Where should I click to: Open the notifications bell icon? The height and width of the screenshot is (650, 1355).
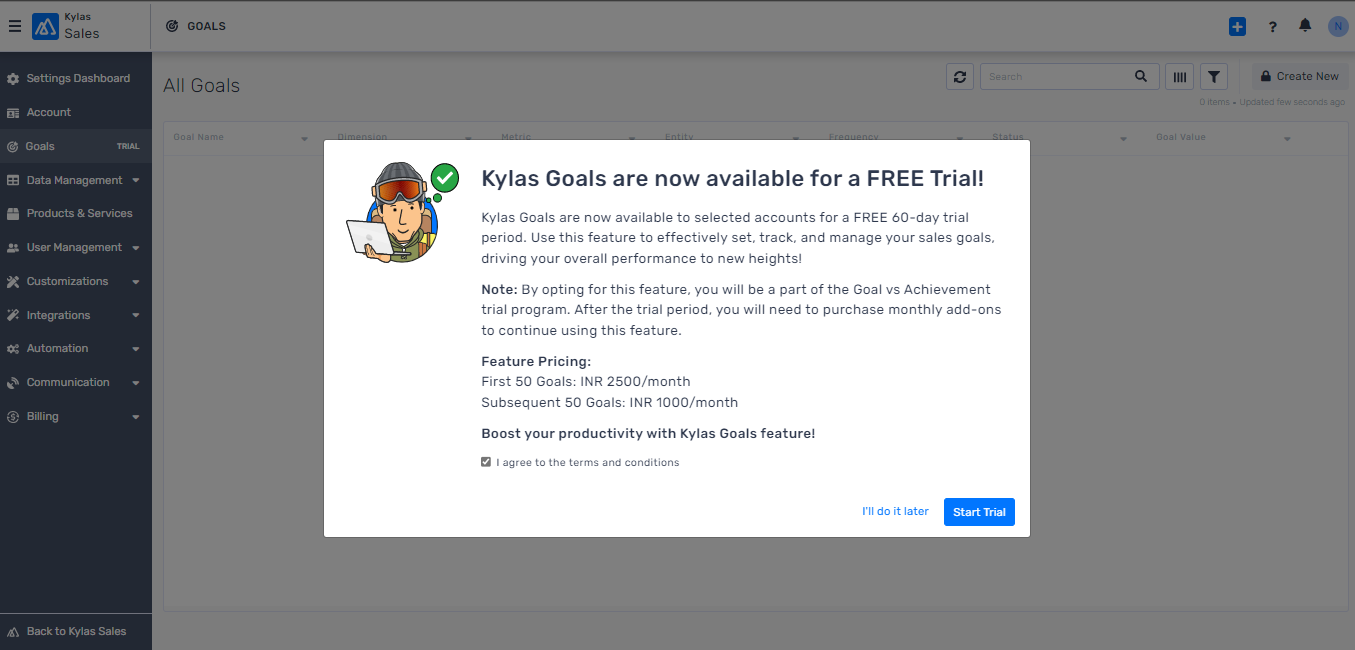pos(1305,26)
